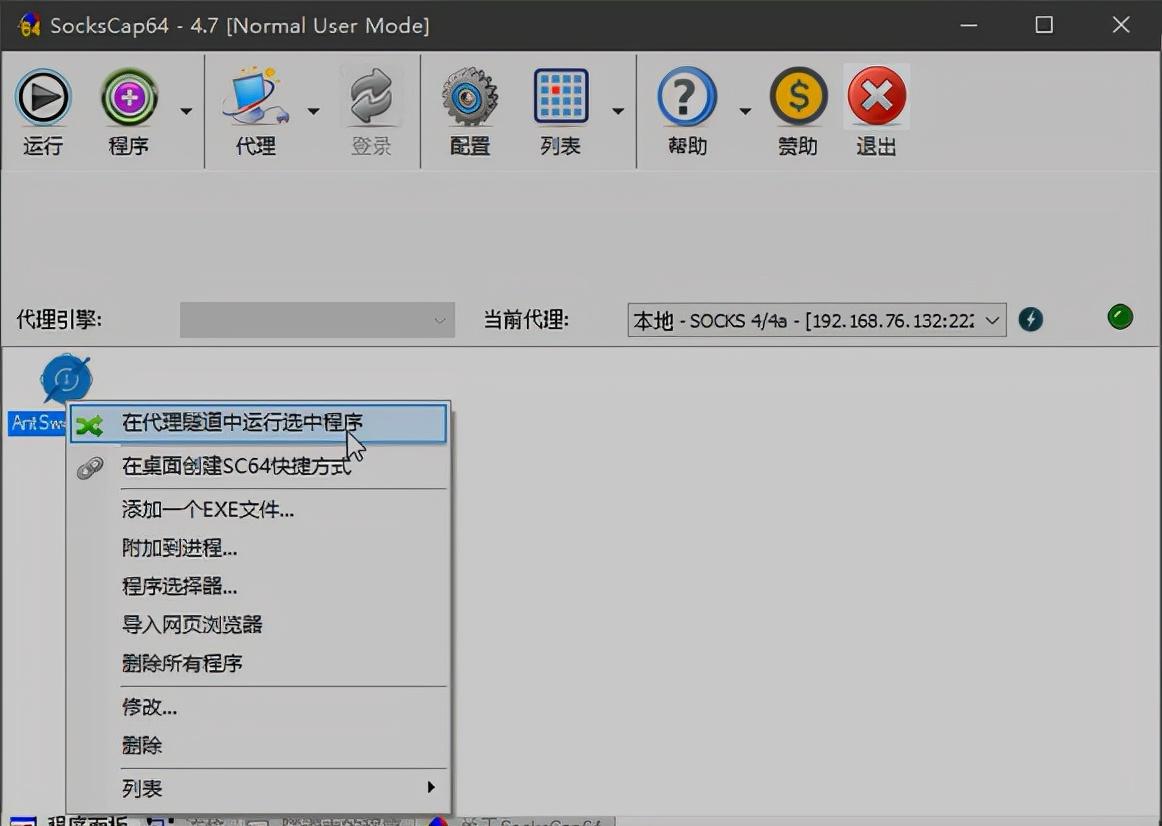The width and height of the screenshot is (1162, 826).
Task: Click the Login (登录) toolbar icon
Action: pos(371,97)
